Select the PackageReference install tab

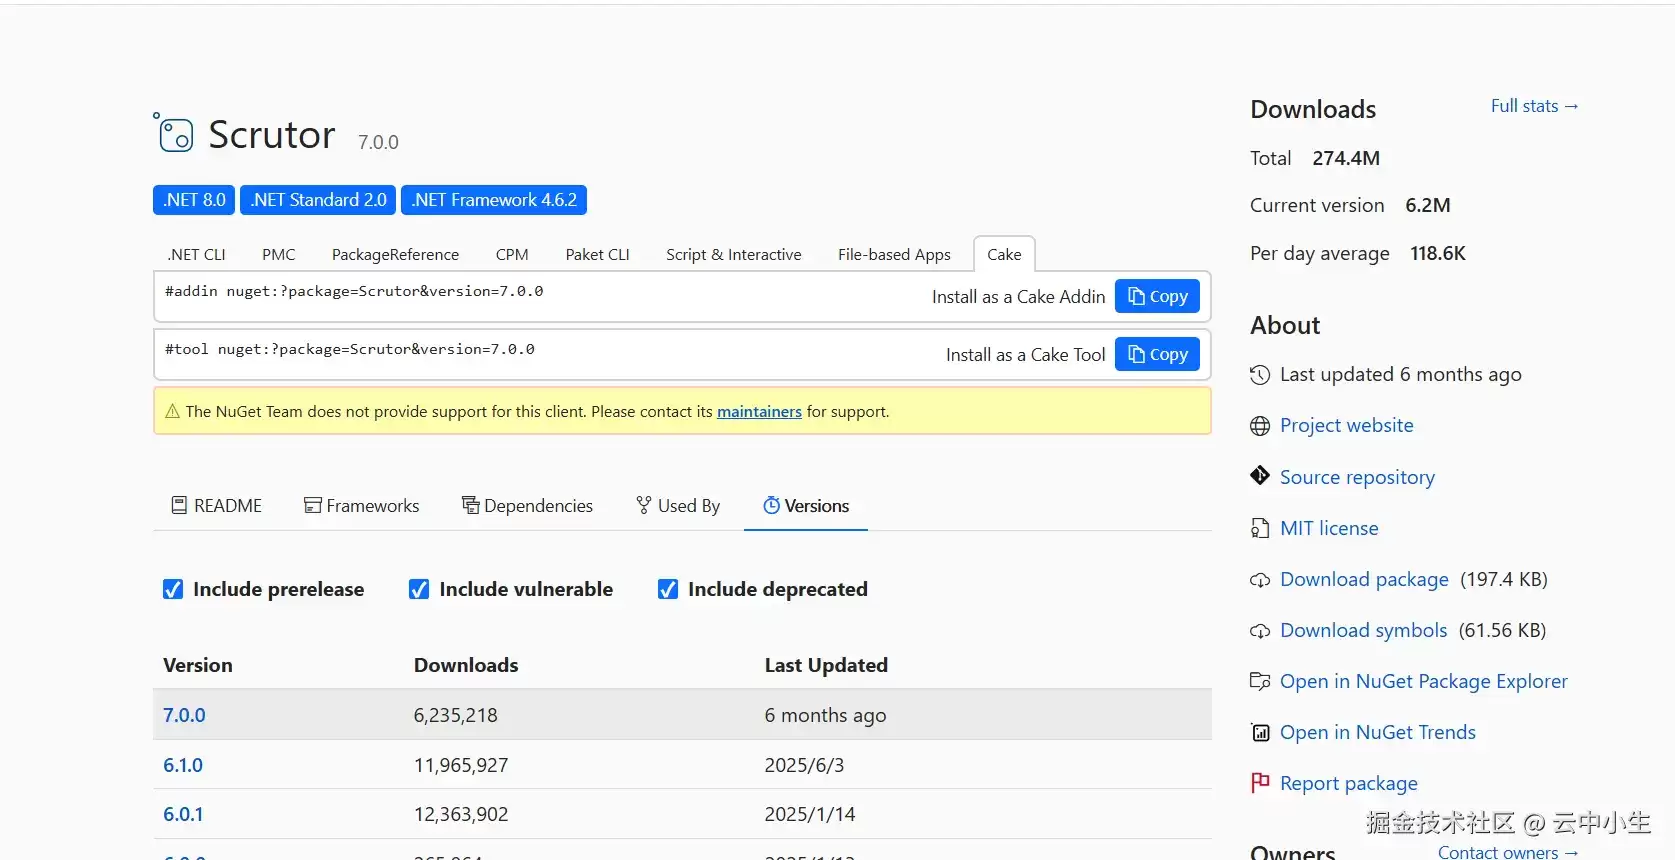click(x=395, y=254)
